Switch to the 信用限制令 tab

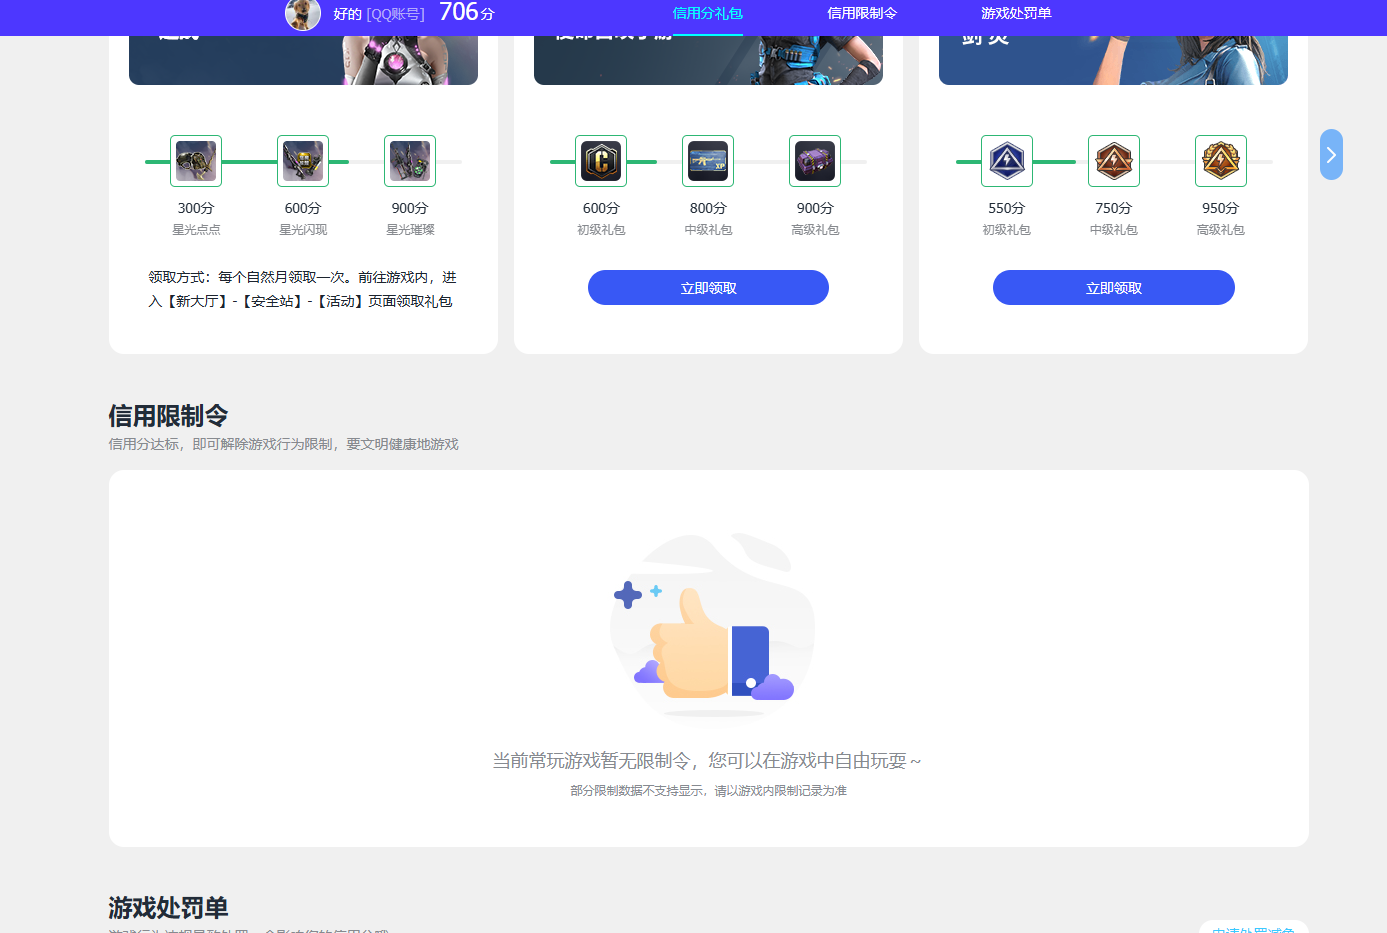coord(862,14)
